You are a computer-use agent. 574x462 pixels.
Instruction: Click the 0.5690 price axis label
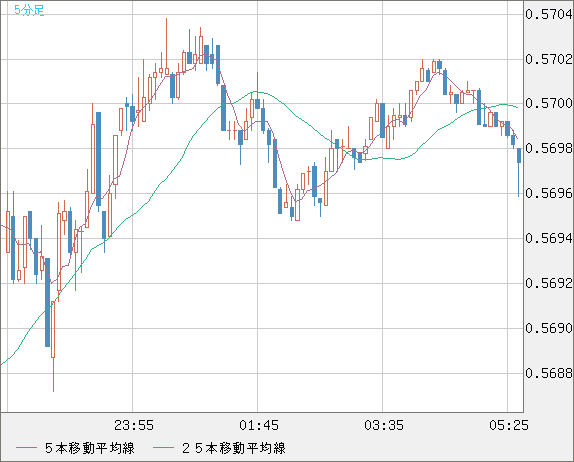point(549,328)
